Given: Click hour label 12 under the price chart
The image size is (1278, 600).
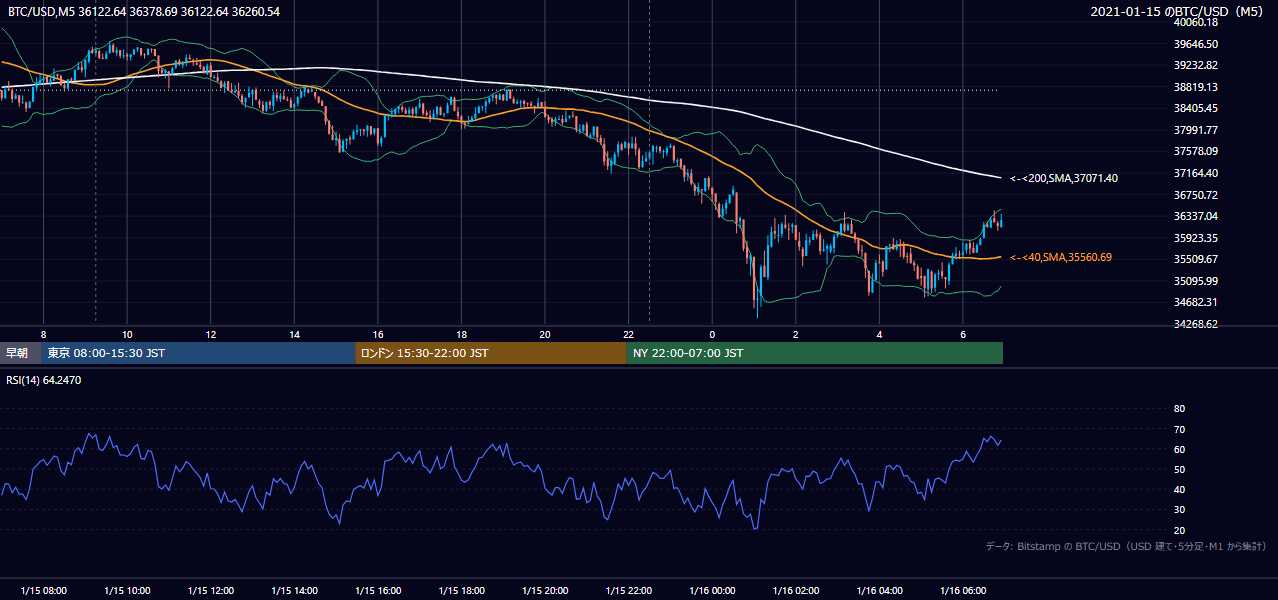Looking at the screenshot, I should (211, 334).
